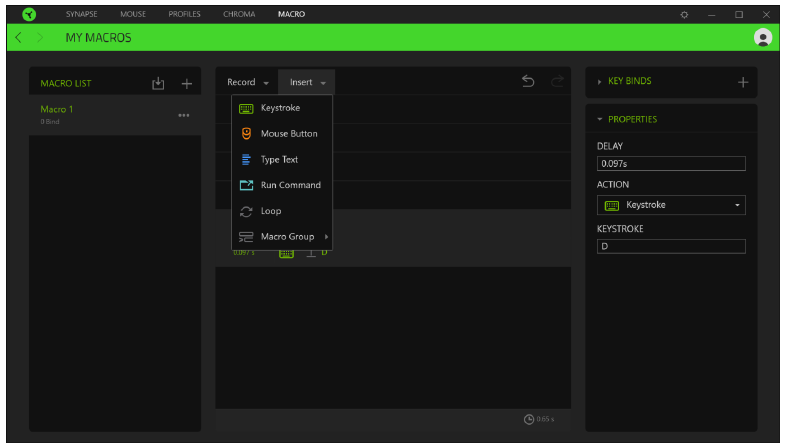Click the Mouse Button icon in the menu
The width and height of the screenshot is (788, 445).
(246, 134)
